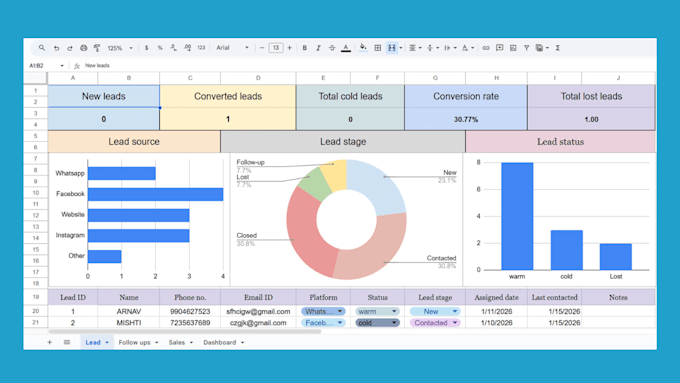Select the MISHTI name cell

click(x=129, y=323)
